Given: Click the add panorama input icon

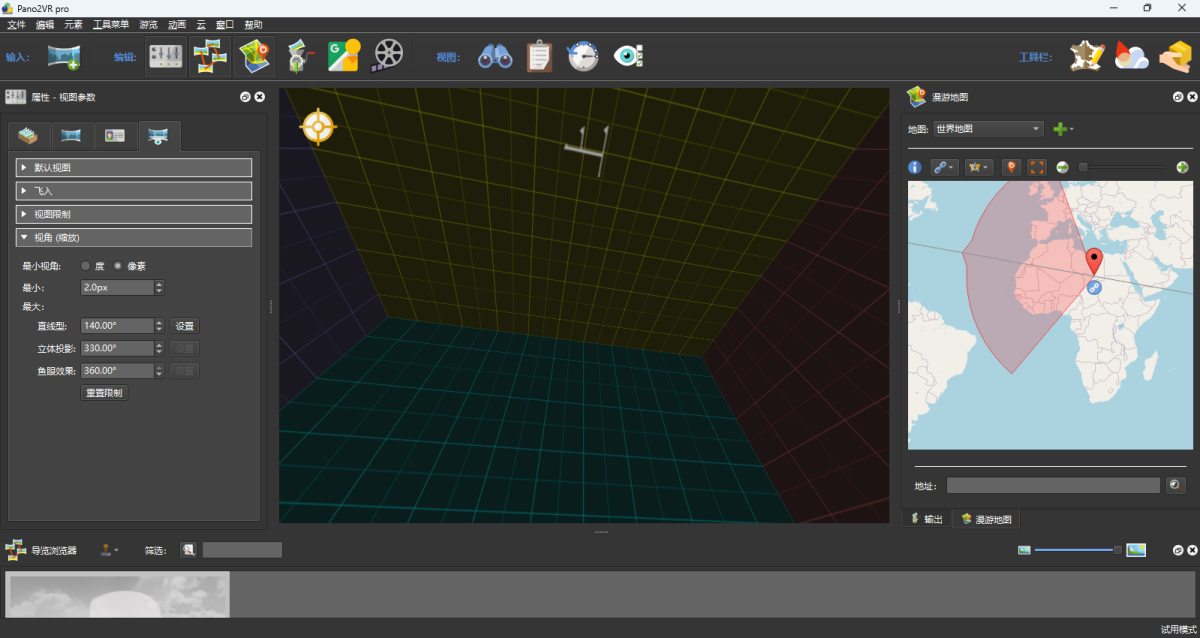Looking at the screenshot, I should tap(64, 56).
